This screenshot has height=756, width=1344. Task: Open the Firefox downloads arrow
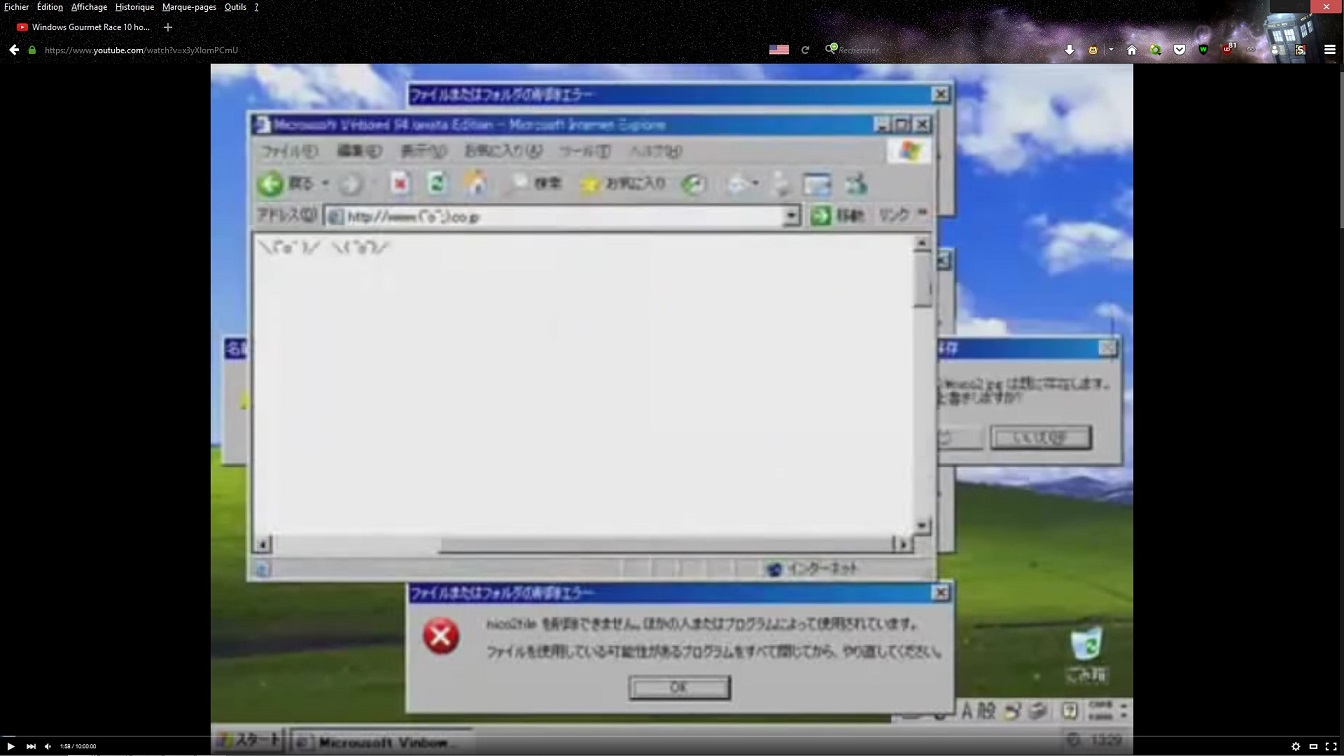[1069, 50]
